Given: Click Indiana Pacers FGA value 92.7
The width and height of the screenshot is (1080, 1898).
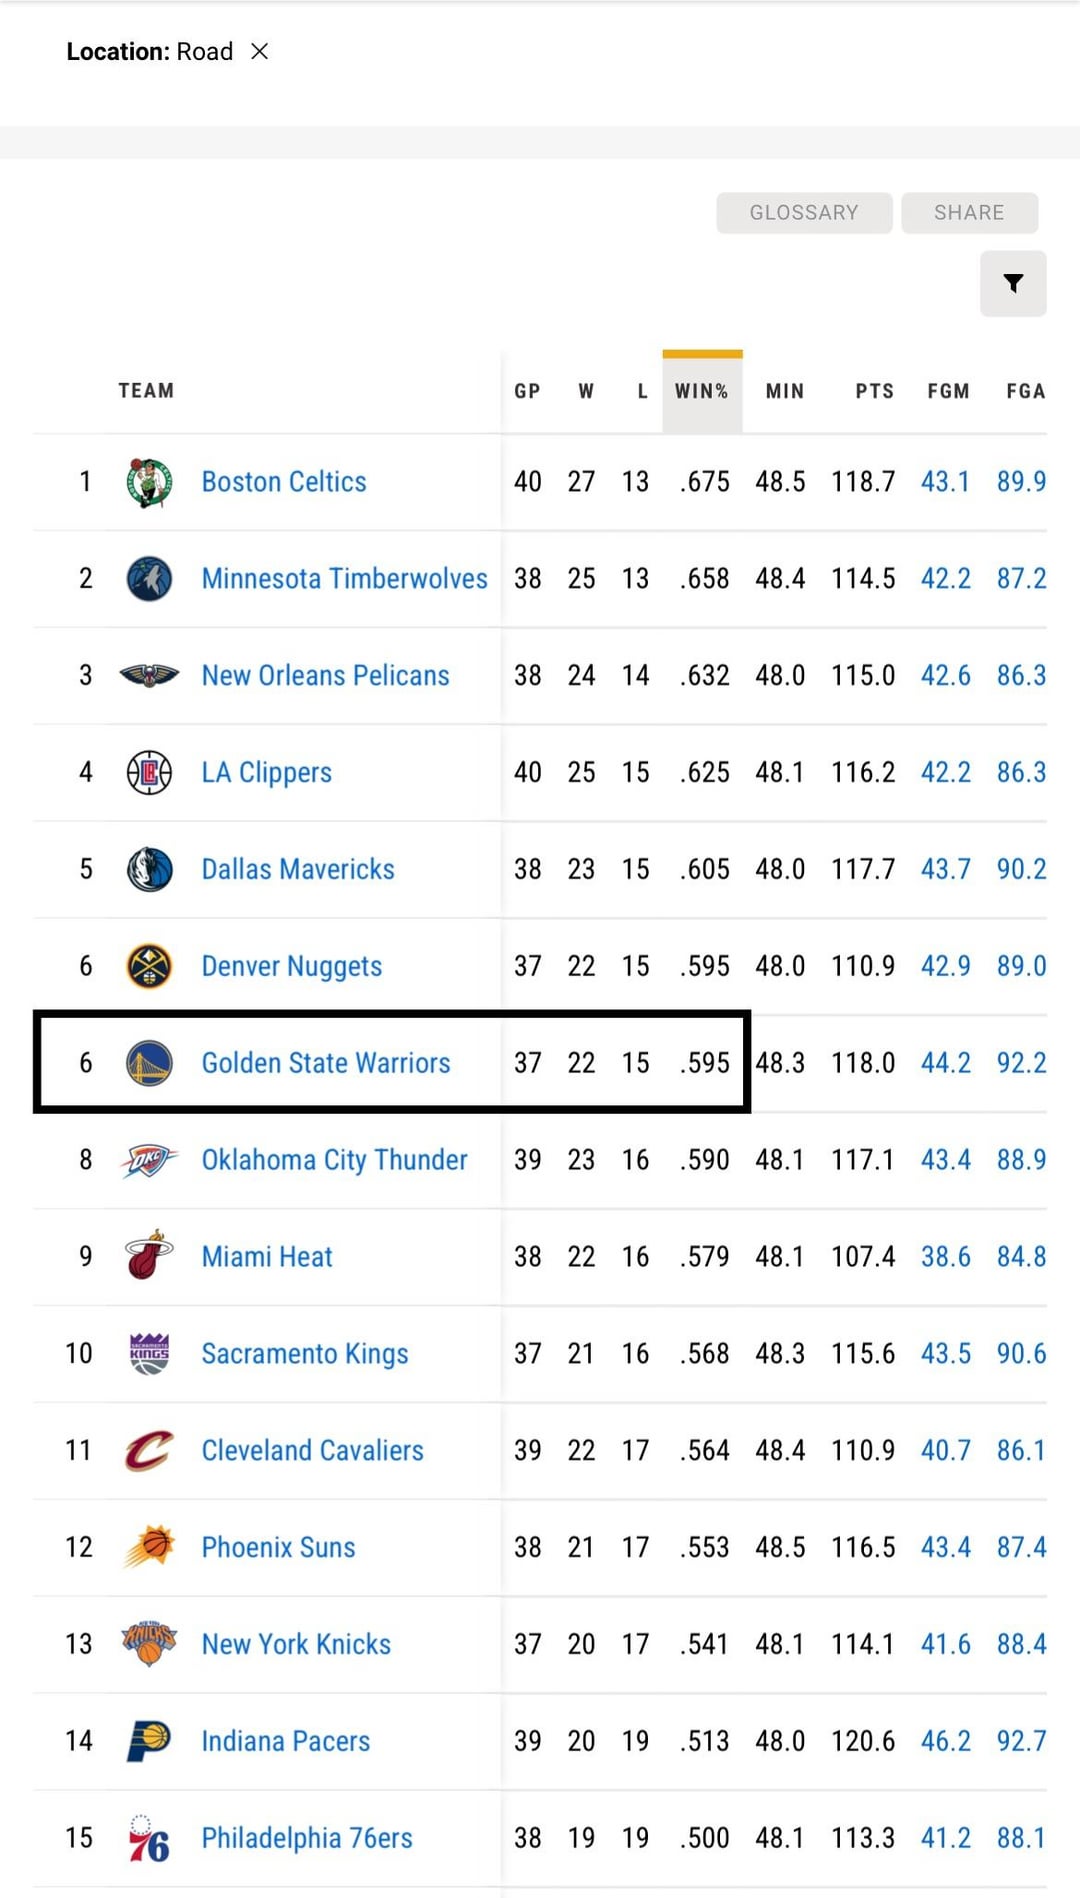Looking at the screenshot, I should (x=1021, y=1741).
